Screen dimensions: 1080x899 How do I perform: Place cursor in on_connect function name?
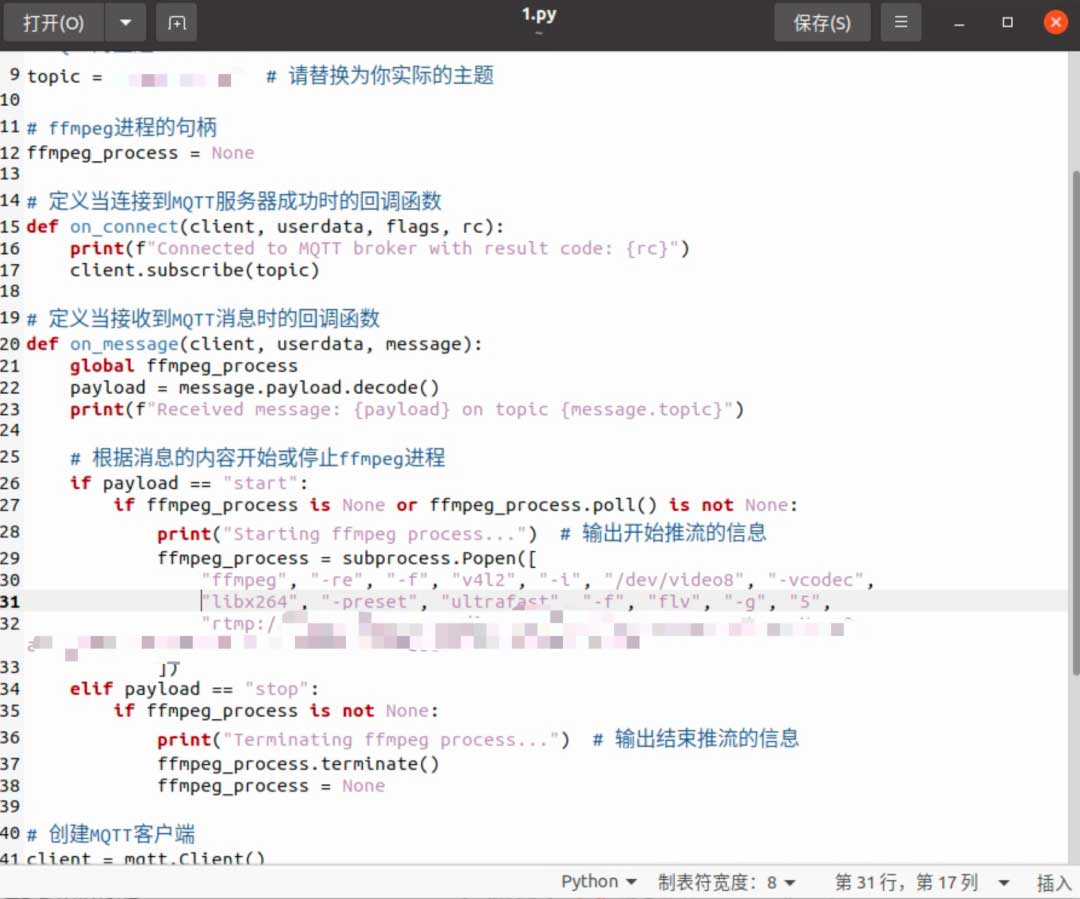[x=124, y=227]
